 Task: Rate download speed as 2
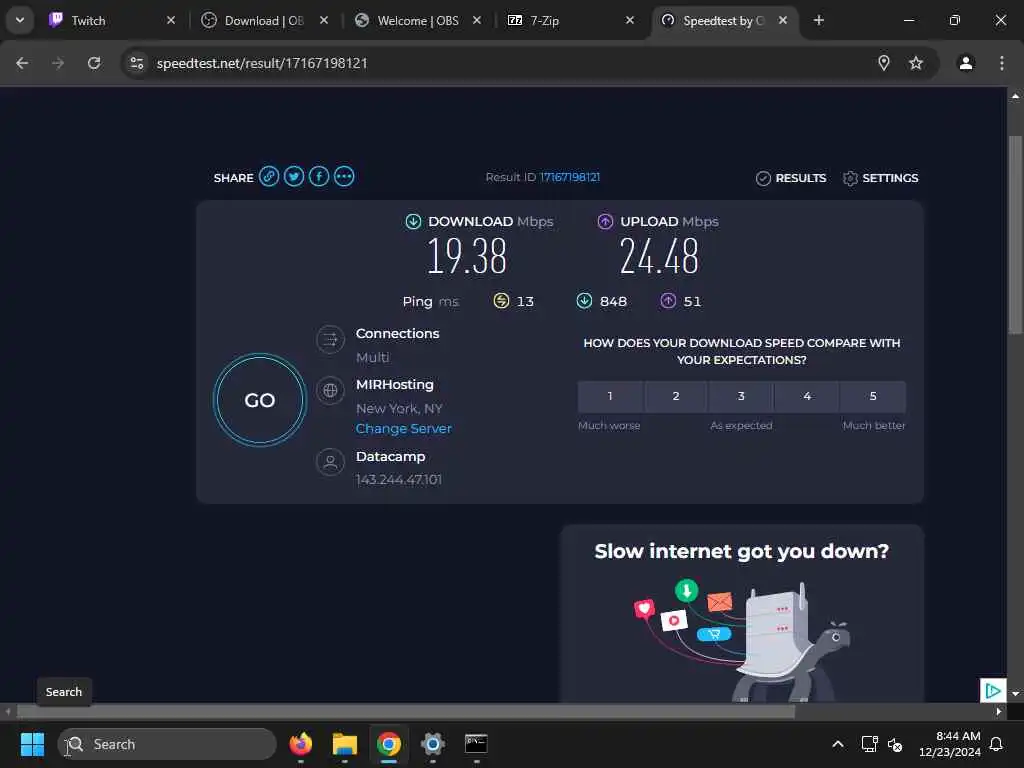(676, 396)
